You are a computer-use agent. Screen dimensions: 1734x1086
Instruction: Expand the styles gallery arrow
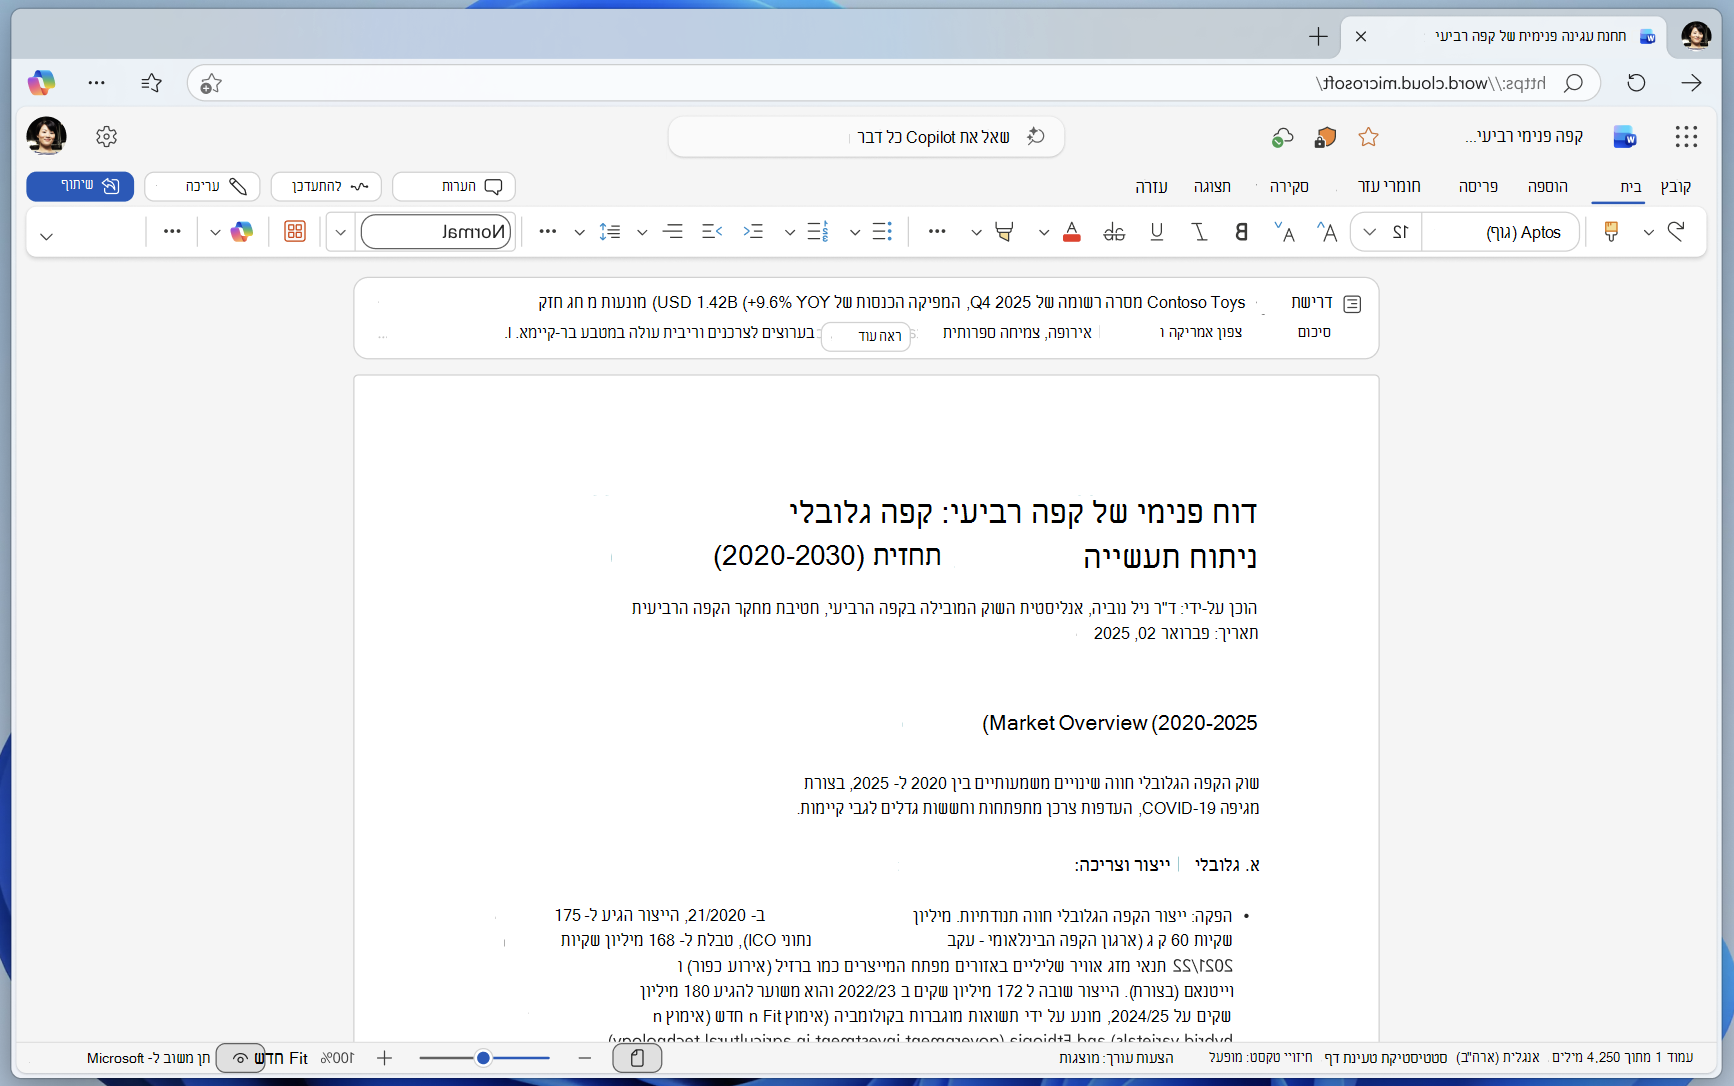coord(340,233)
